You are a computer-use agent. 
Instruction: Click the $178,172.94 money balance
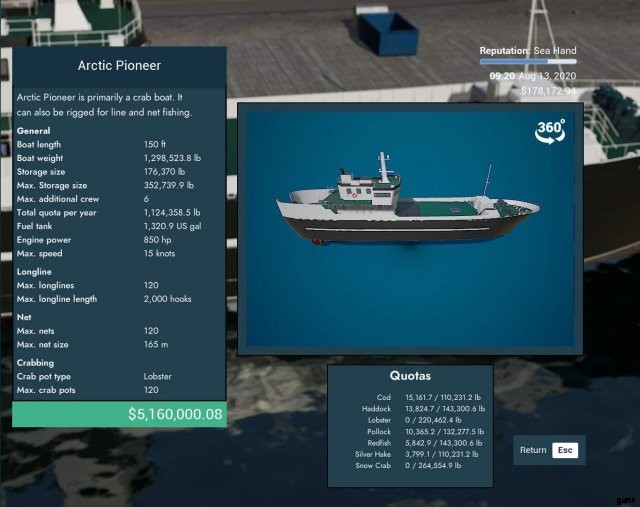[549, 91]
